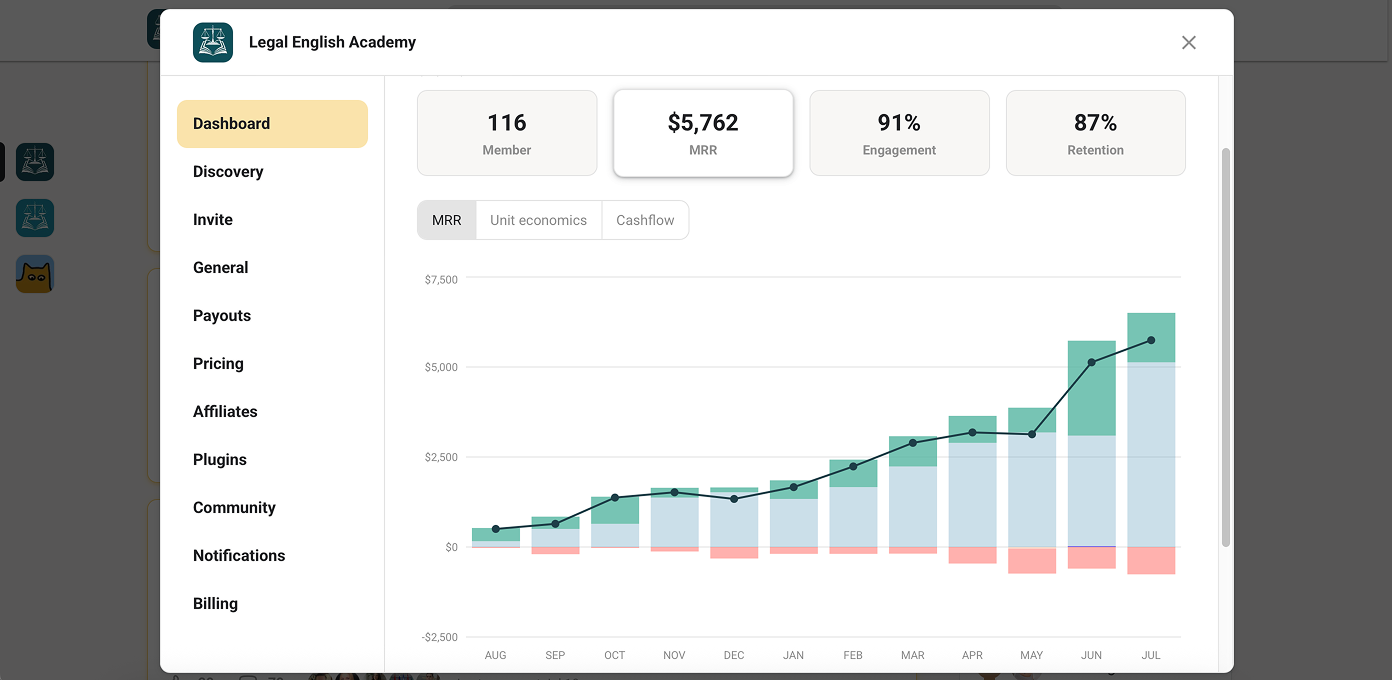Click the Legal English Academy scales logo
The height and width of the screenshot is (680, 1392).
[x=213, y=42]
